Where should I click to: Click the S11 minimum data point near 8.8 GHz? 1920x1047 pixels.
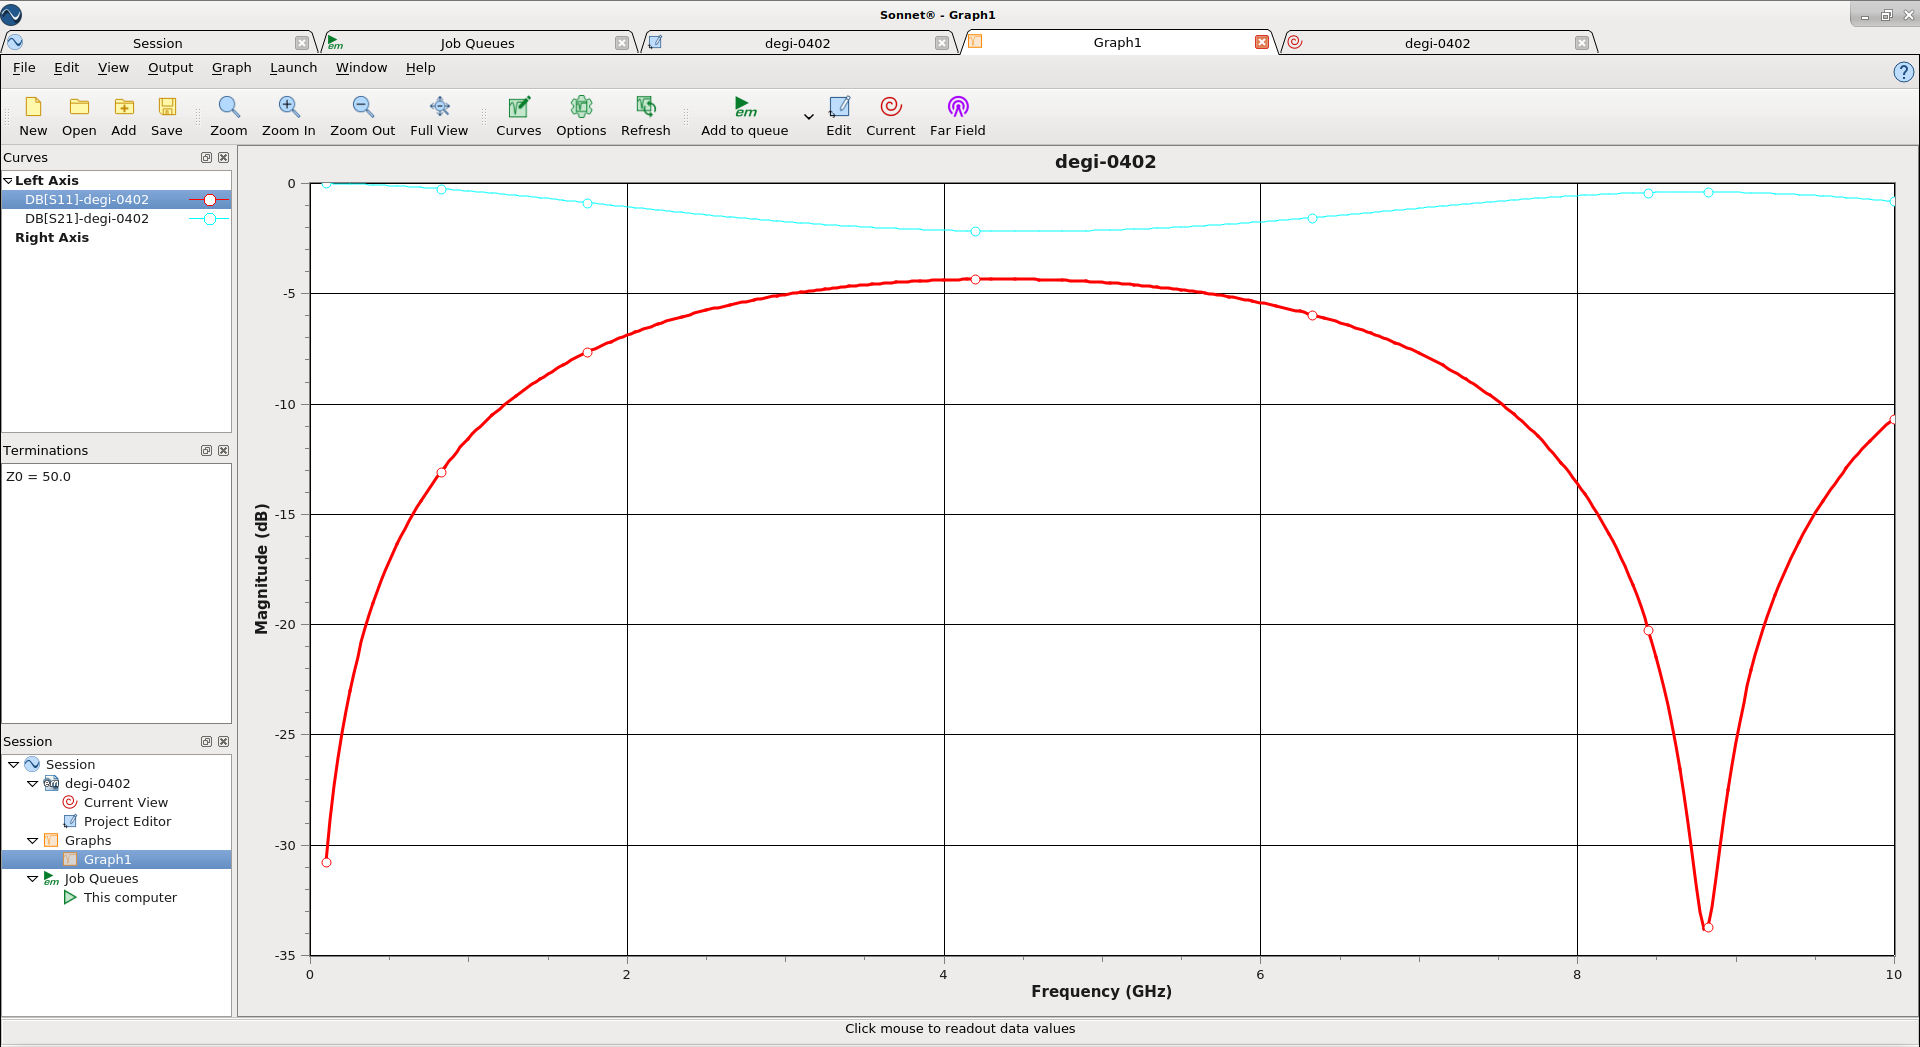tap(1708, 928)
